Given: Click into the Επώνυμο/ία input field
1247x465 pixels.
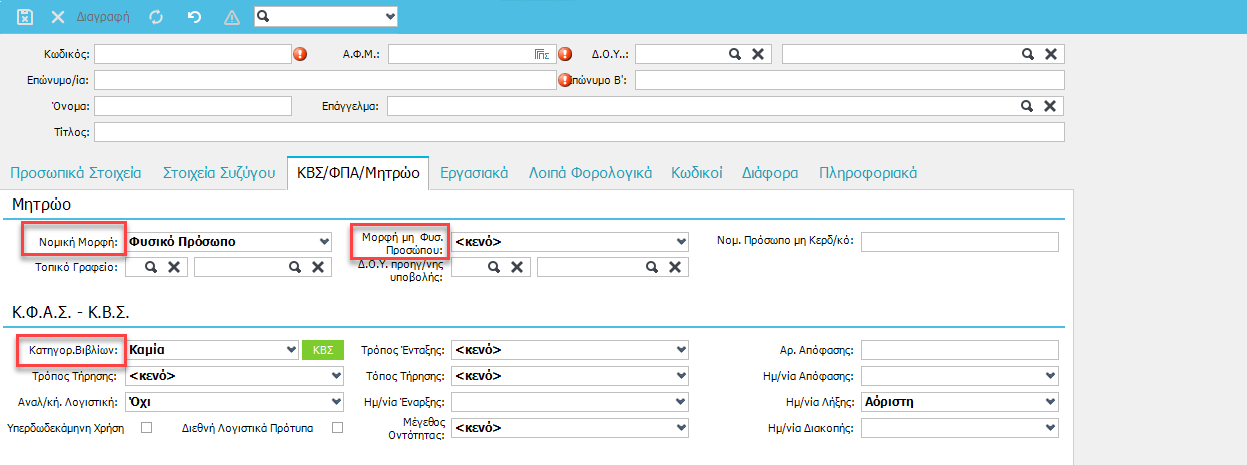Looking at the screenshot, I should point(324,80).
